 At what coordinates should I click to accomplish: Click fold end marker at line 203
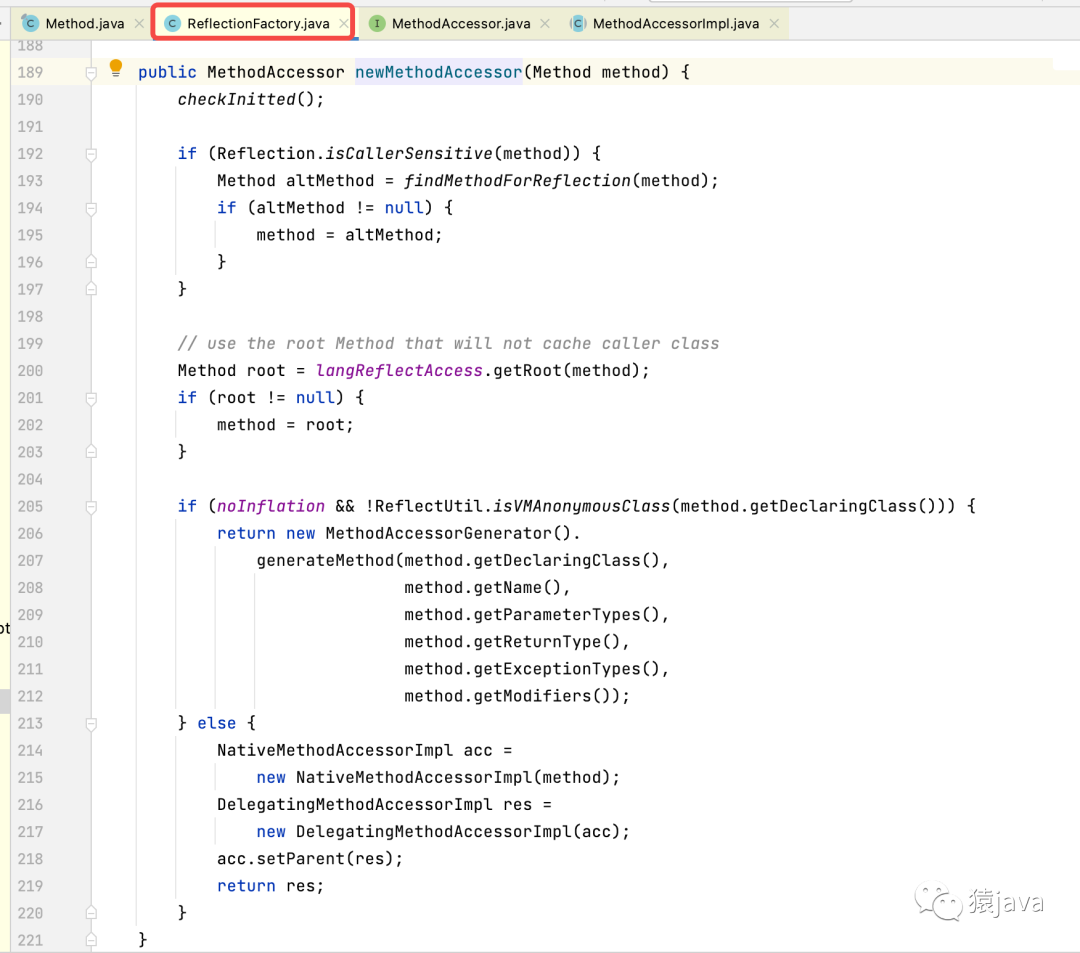91,452
